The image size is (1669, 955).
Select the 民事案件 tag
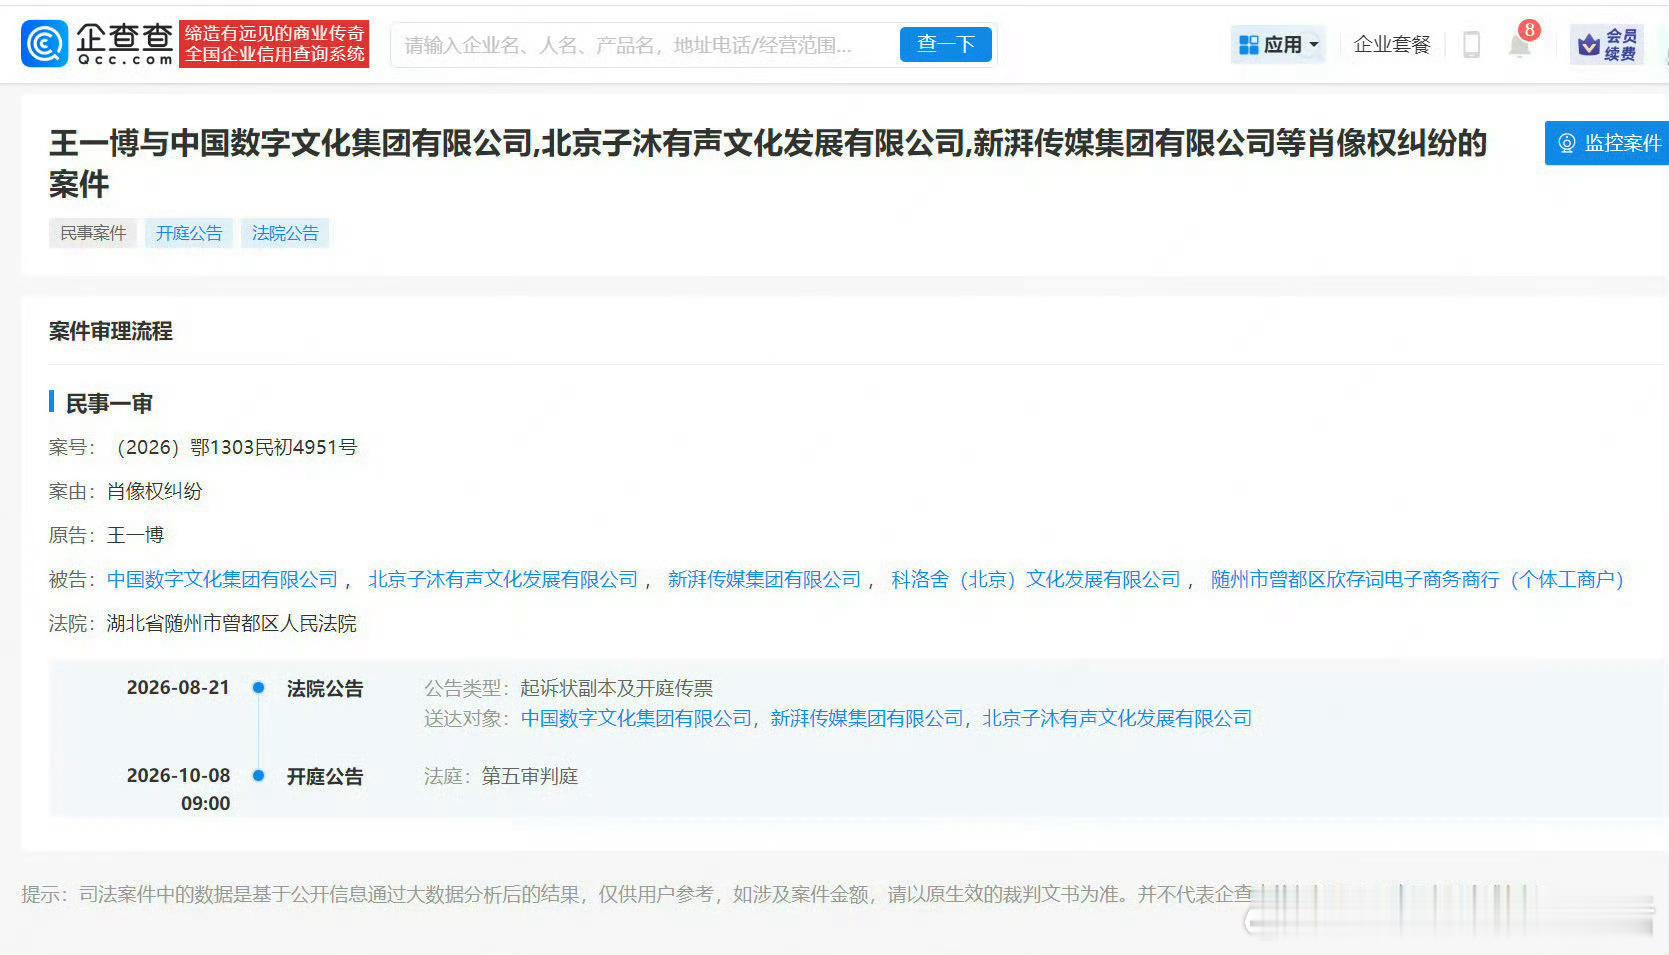click(x=93, y=233)
